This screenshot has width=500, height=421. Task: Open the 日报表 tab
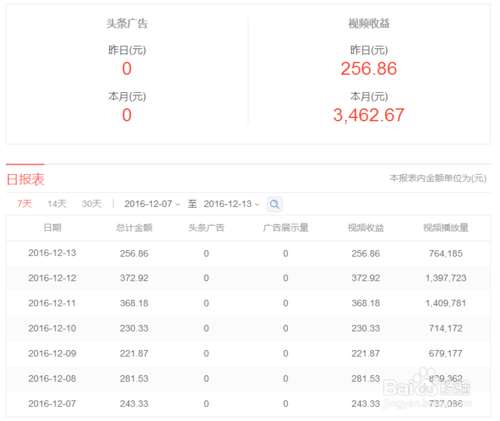click(x=26, y=179)
